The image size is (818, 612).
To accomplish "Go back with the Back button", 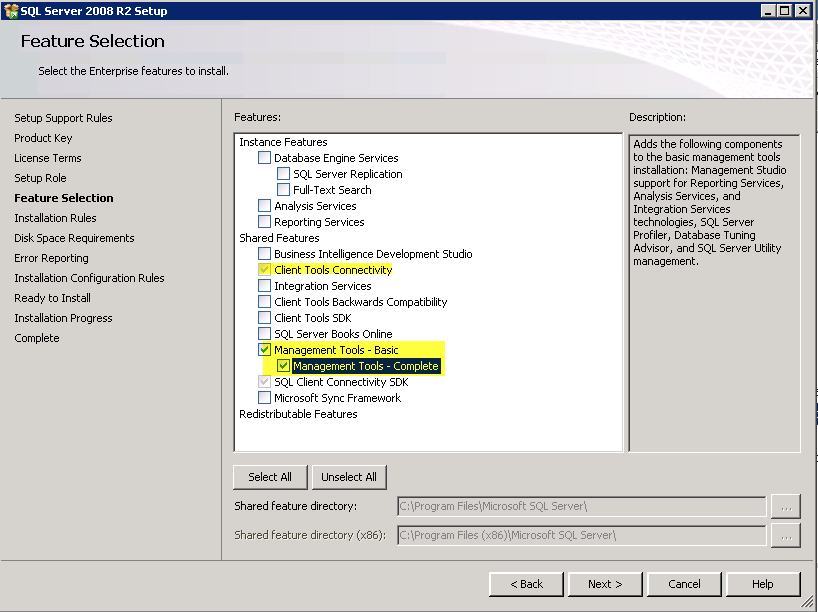I will click(526, 584).
